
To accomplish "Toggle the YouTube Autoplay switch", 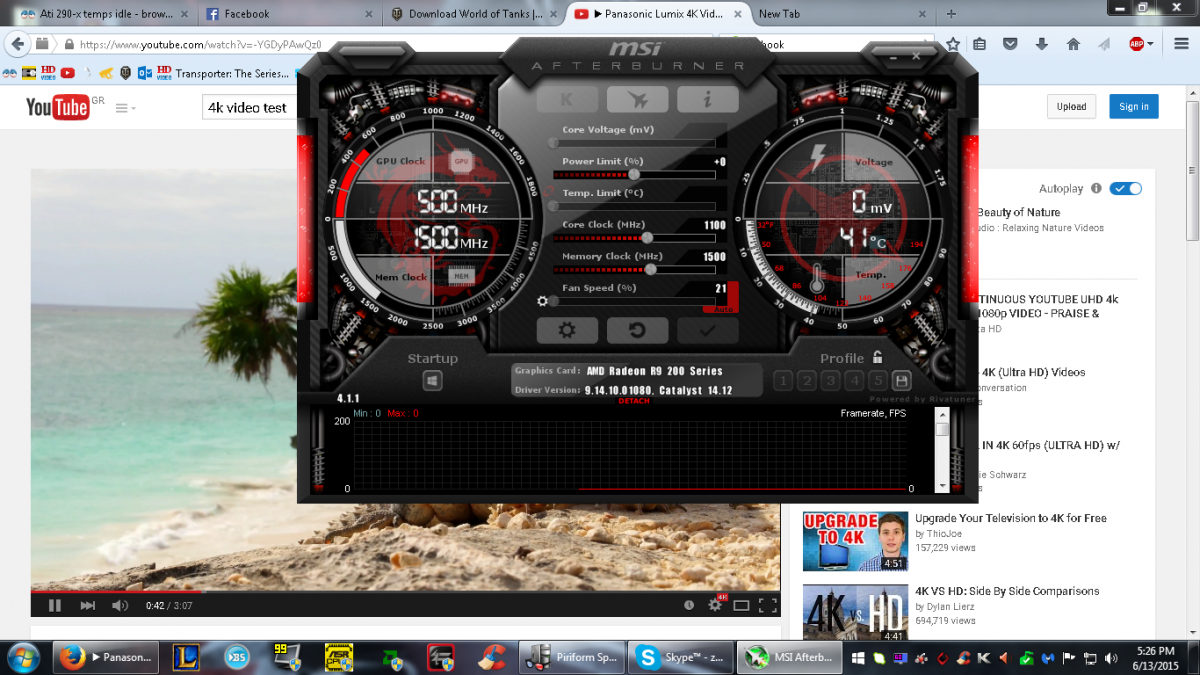I will point(1126,189).
